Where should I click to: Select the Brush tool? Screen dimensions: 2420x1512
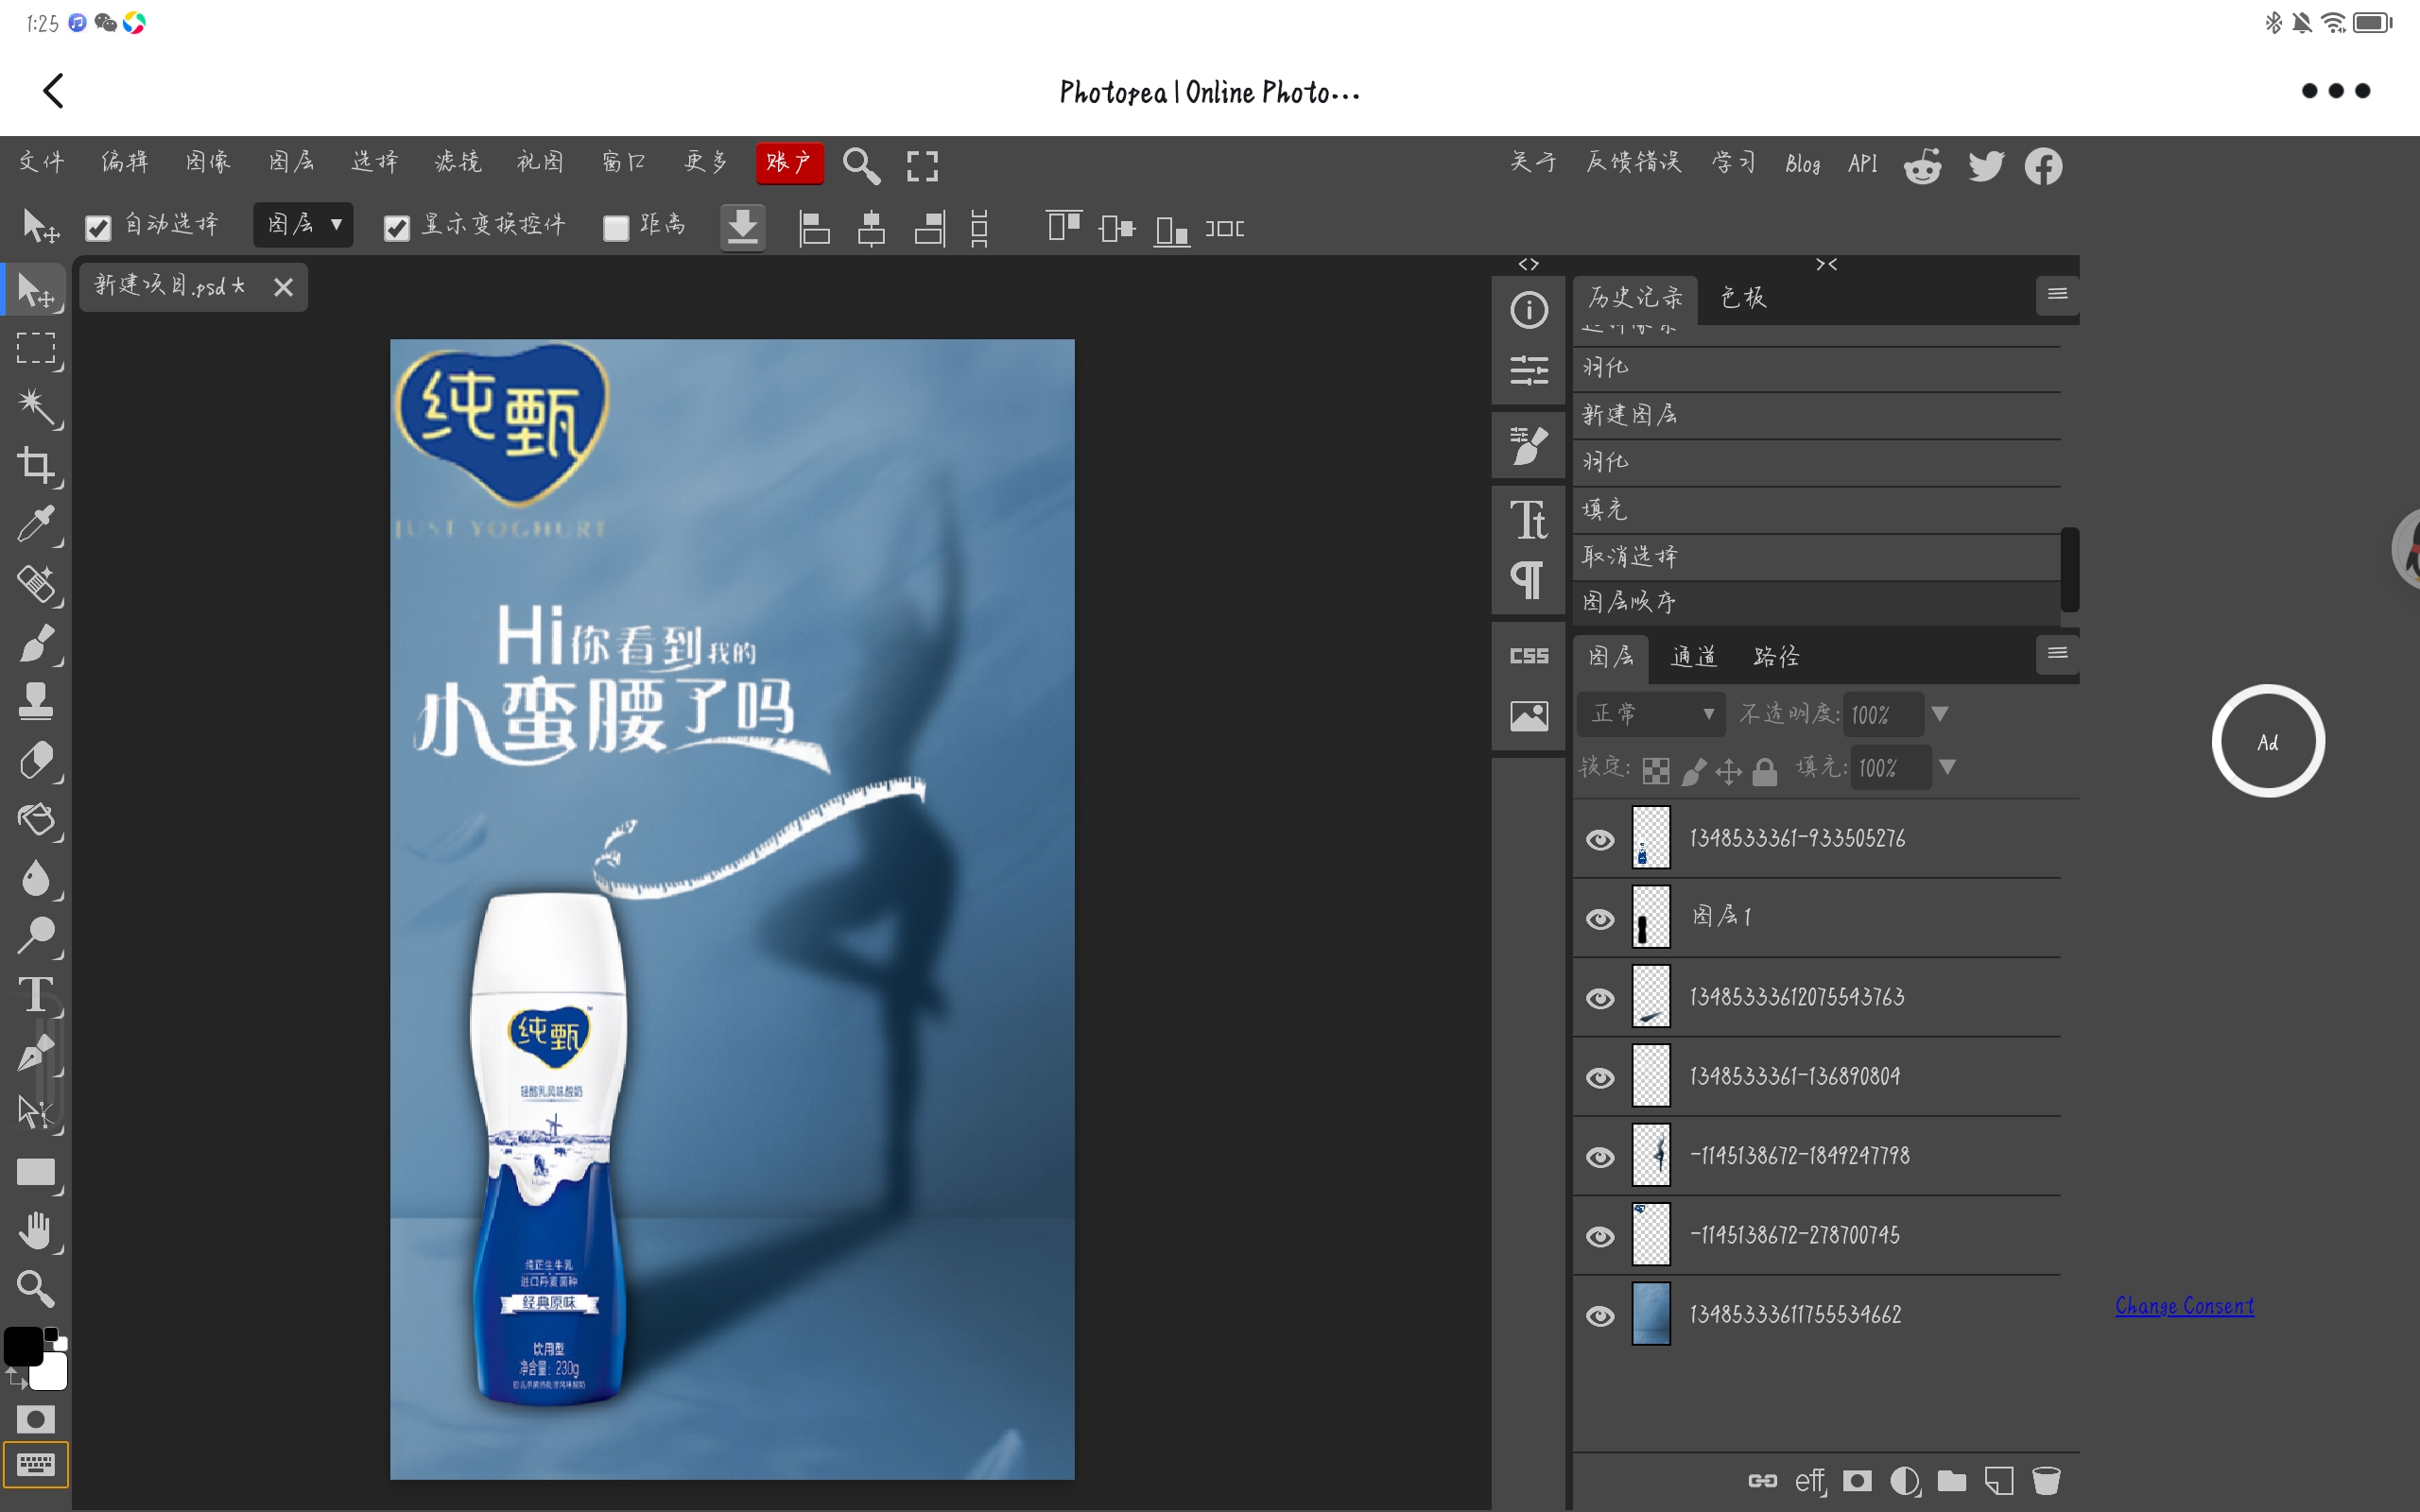(36, 642)
